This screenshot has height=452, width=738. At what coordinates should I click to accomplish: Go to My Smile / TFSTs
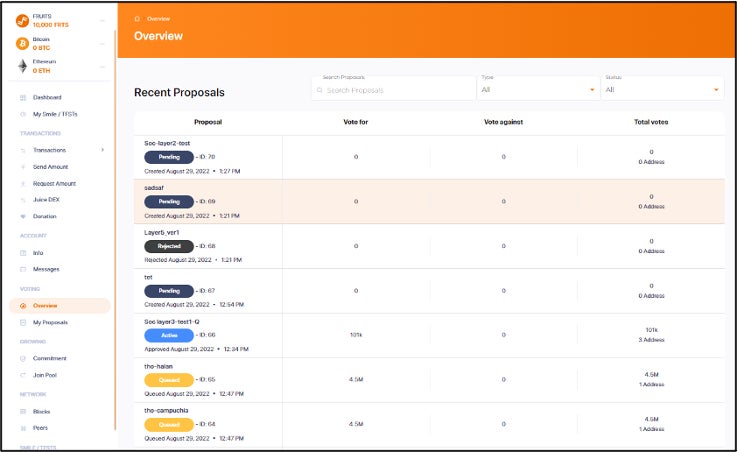click(55, 114)
